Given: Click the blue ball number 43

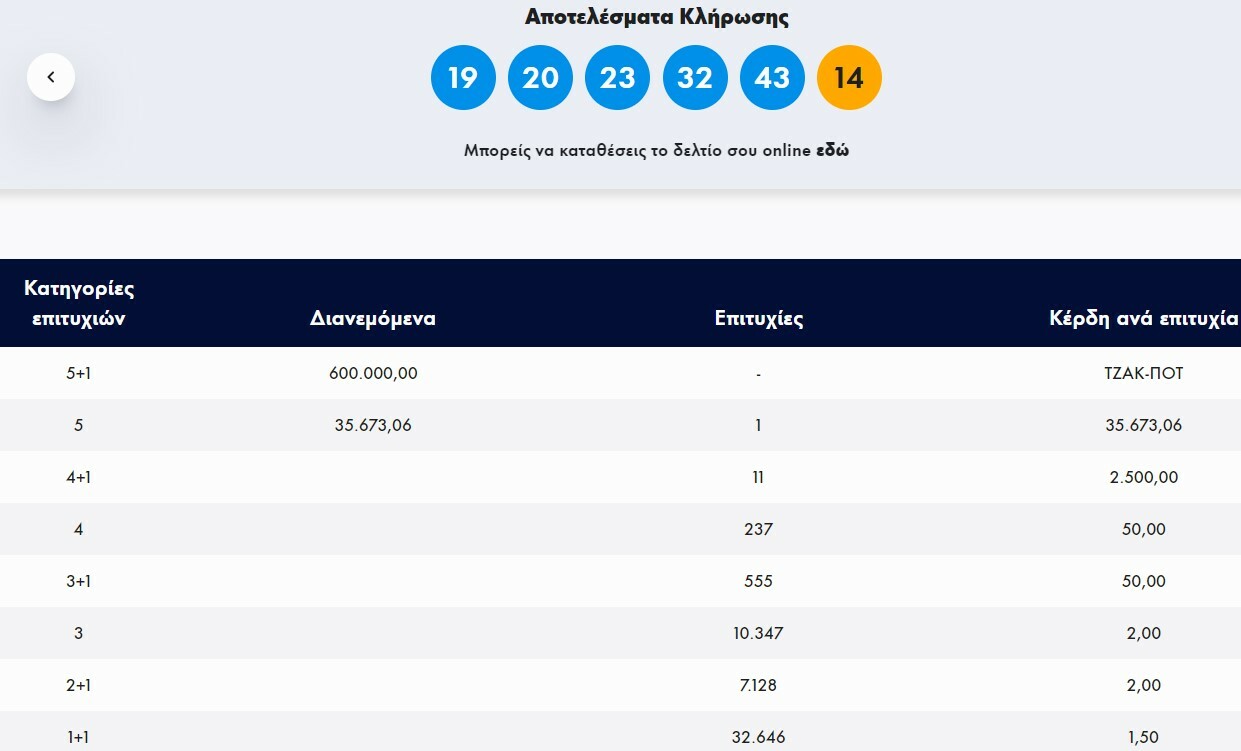Looking at the screenshot, I should [x=772, y=77].
